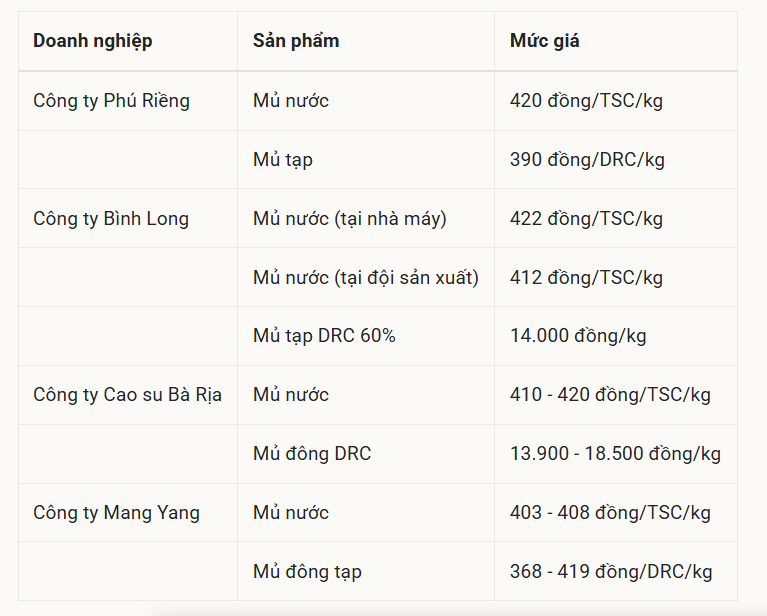Click the "13.900 - 18.500 đồng/kg" price

(615, 454)
